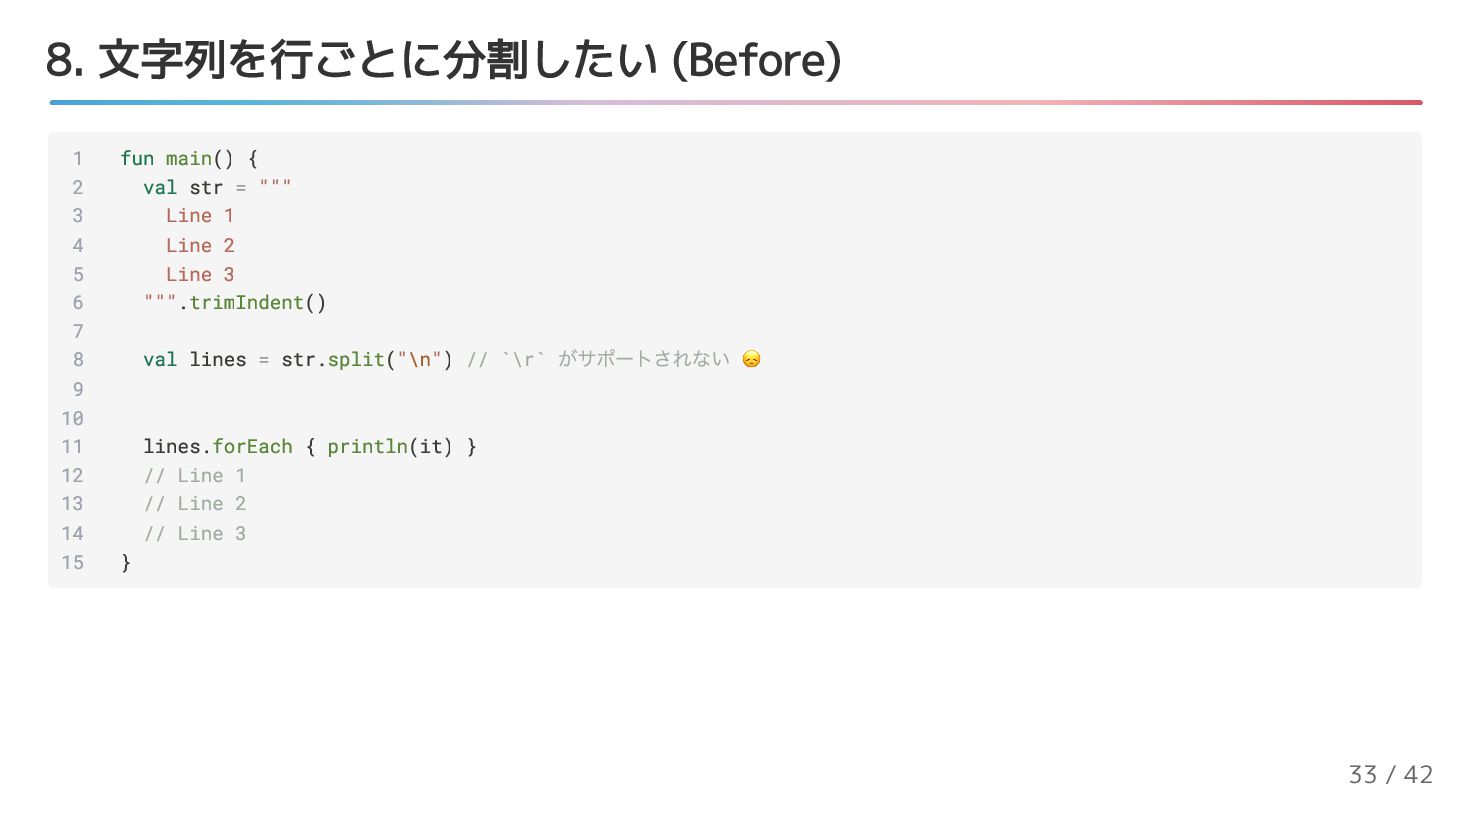The width and height of the screenshot is (1470, 828).
Task: Click the trimIndent() call
Action: tap(258, 302)
